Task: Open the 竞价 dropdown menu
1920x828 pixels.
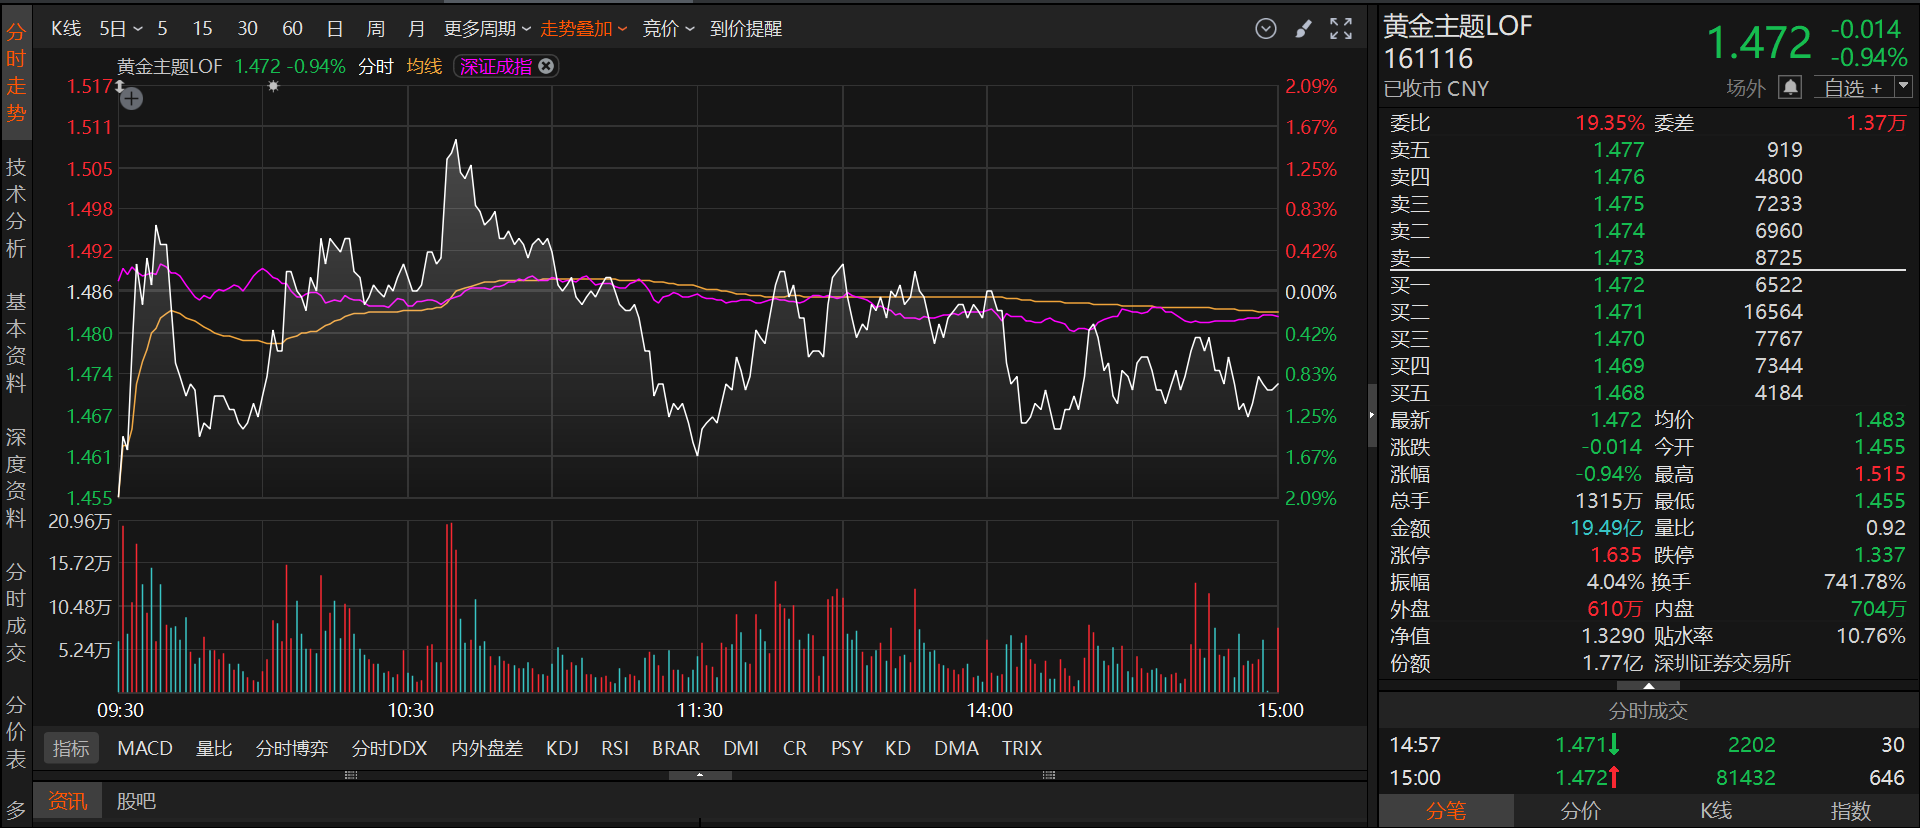Action: [667, 29]
